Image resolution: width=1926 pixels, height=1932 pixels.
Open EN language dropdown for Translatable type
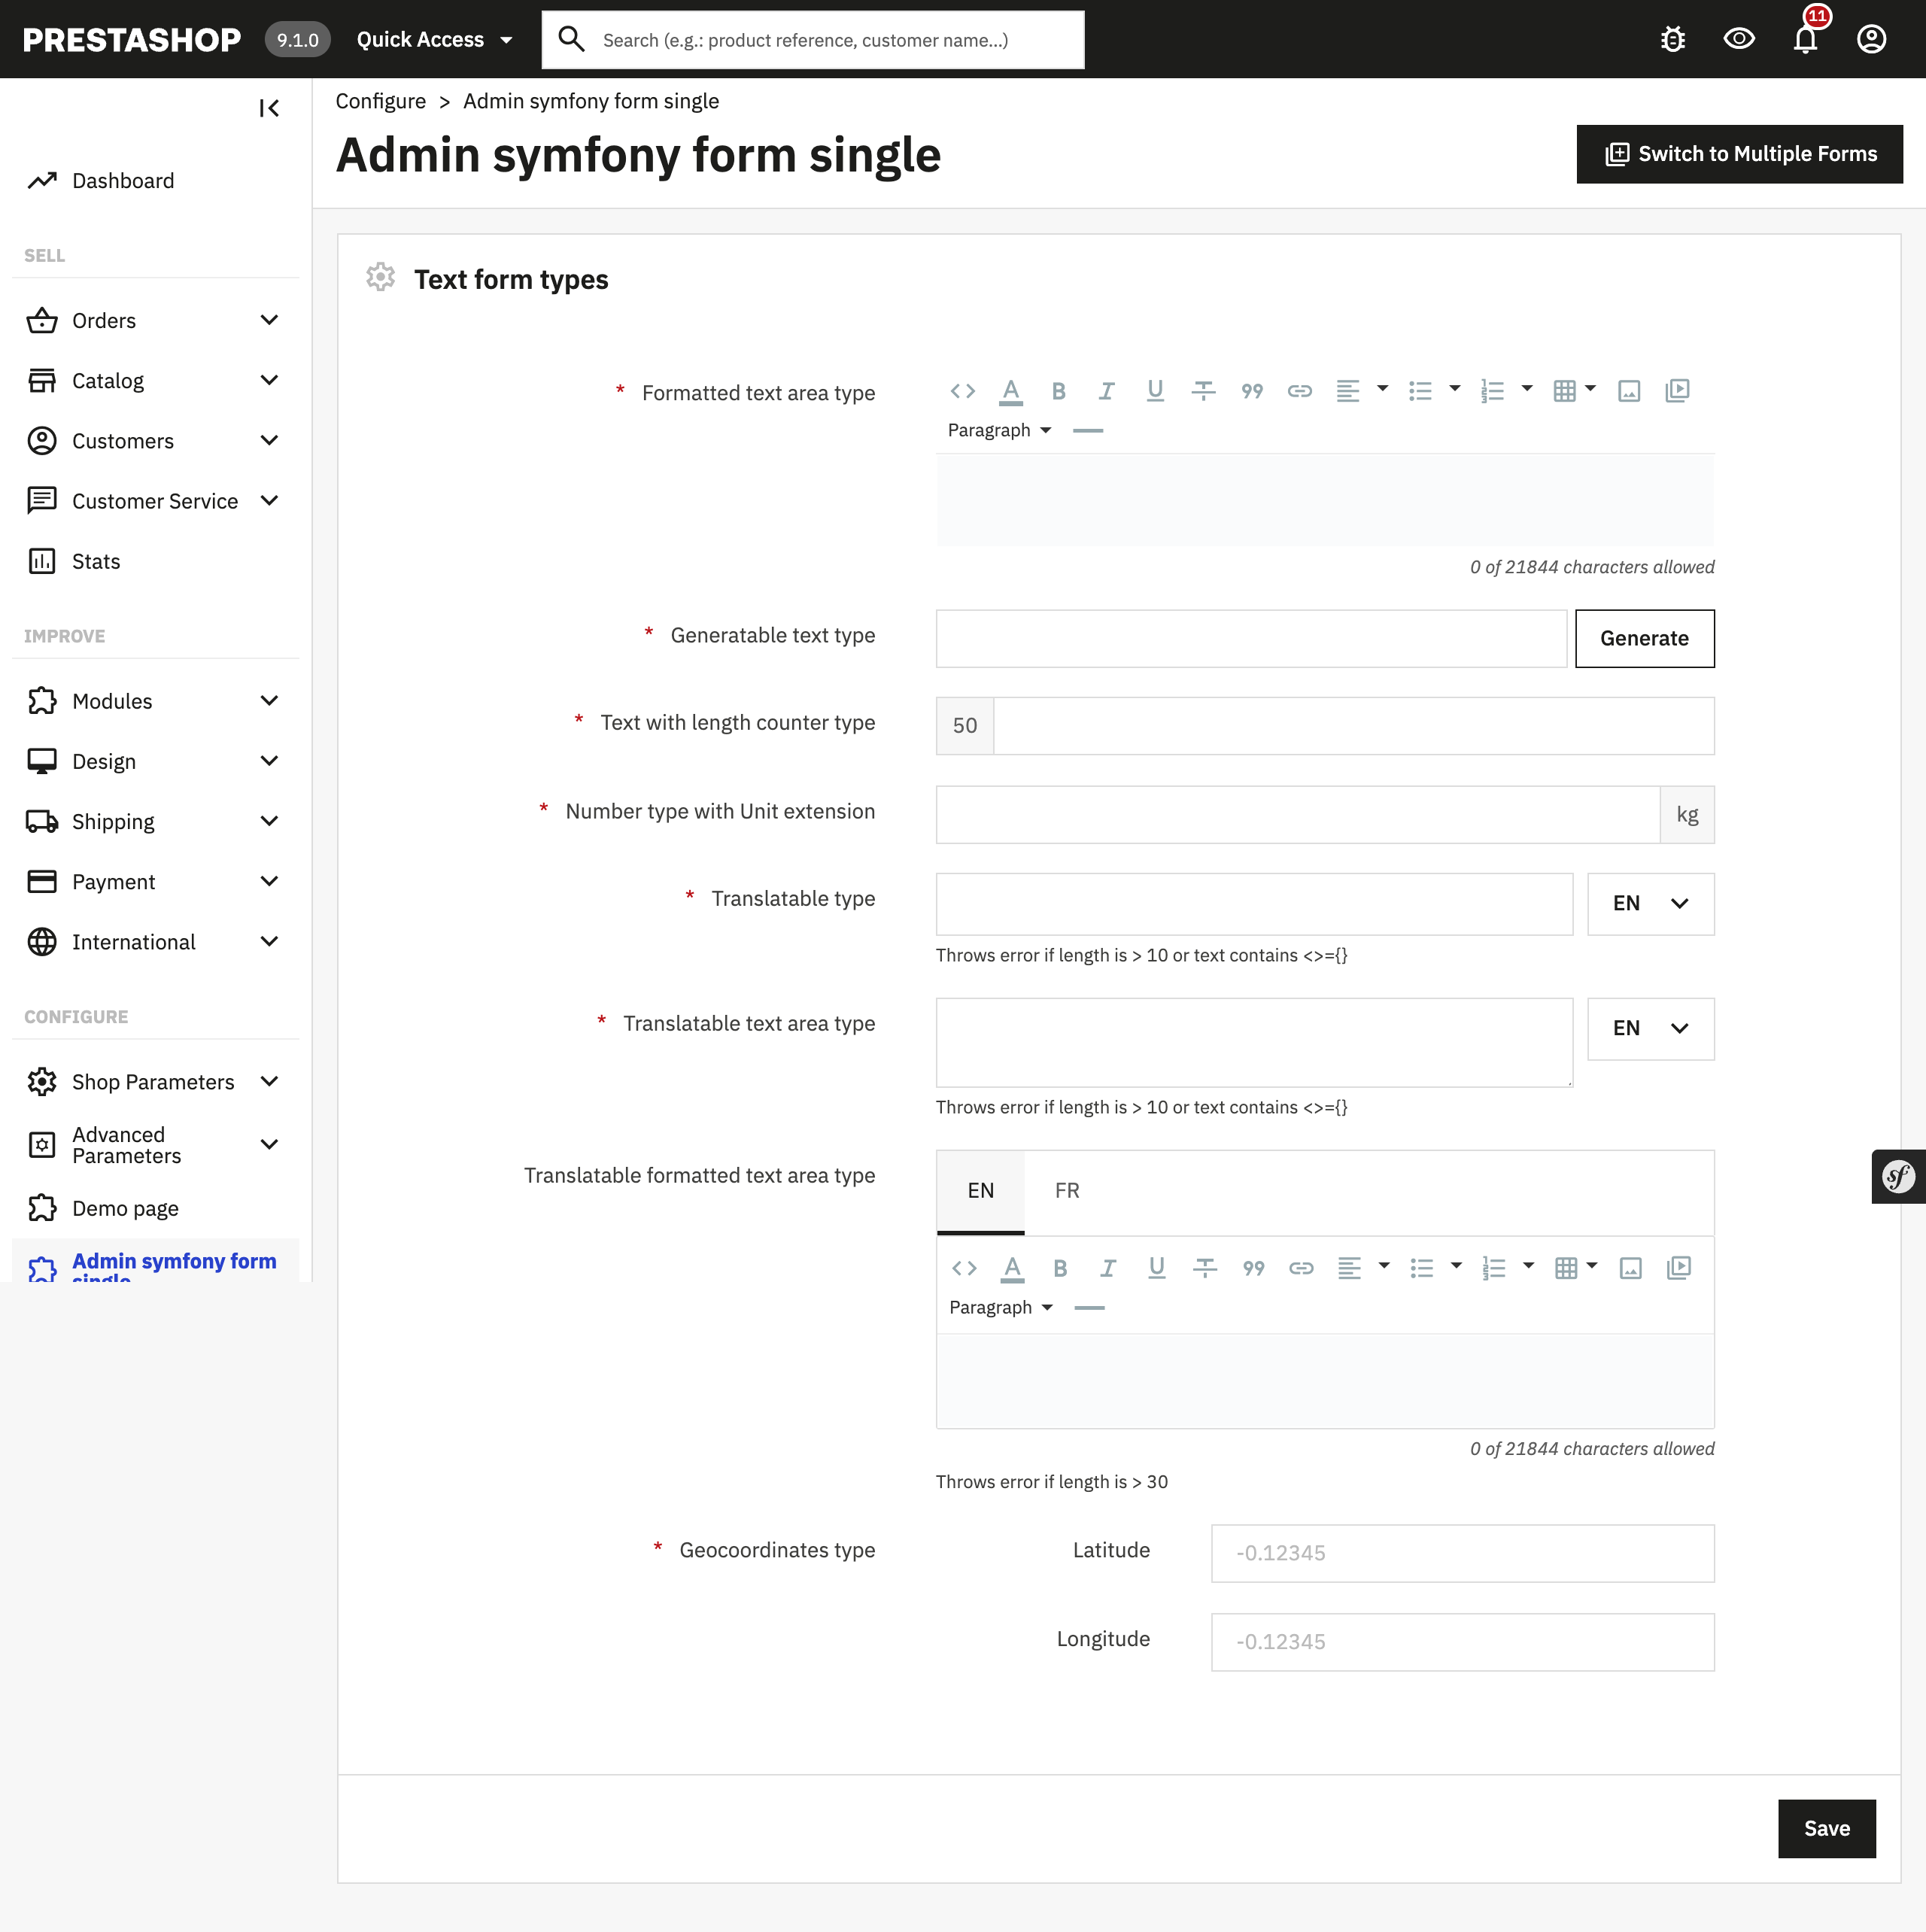click(1650, 904)
